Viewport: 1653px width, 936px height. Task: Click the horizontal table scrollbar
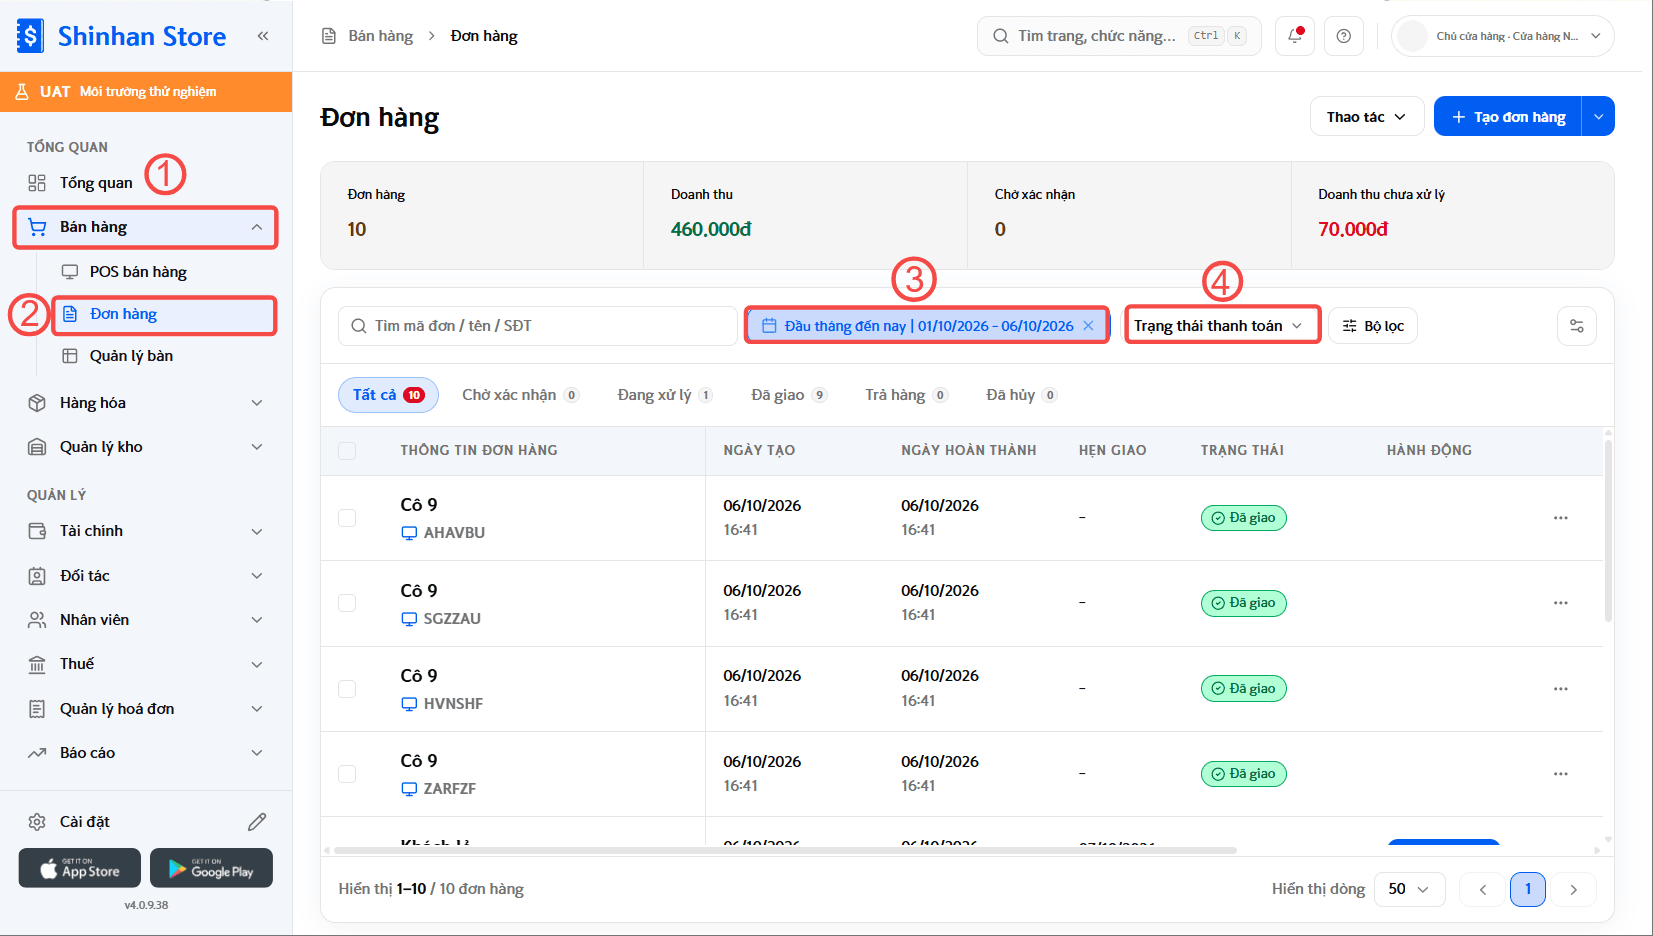(785, 850)
